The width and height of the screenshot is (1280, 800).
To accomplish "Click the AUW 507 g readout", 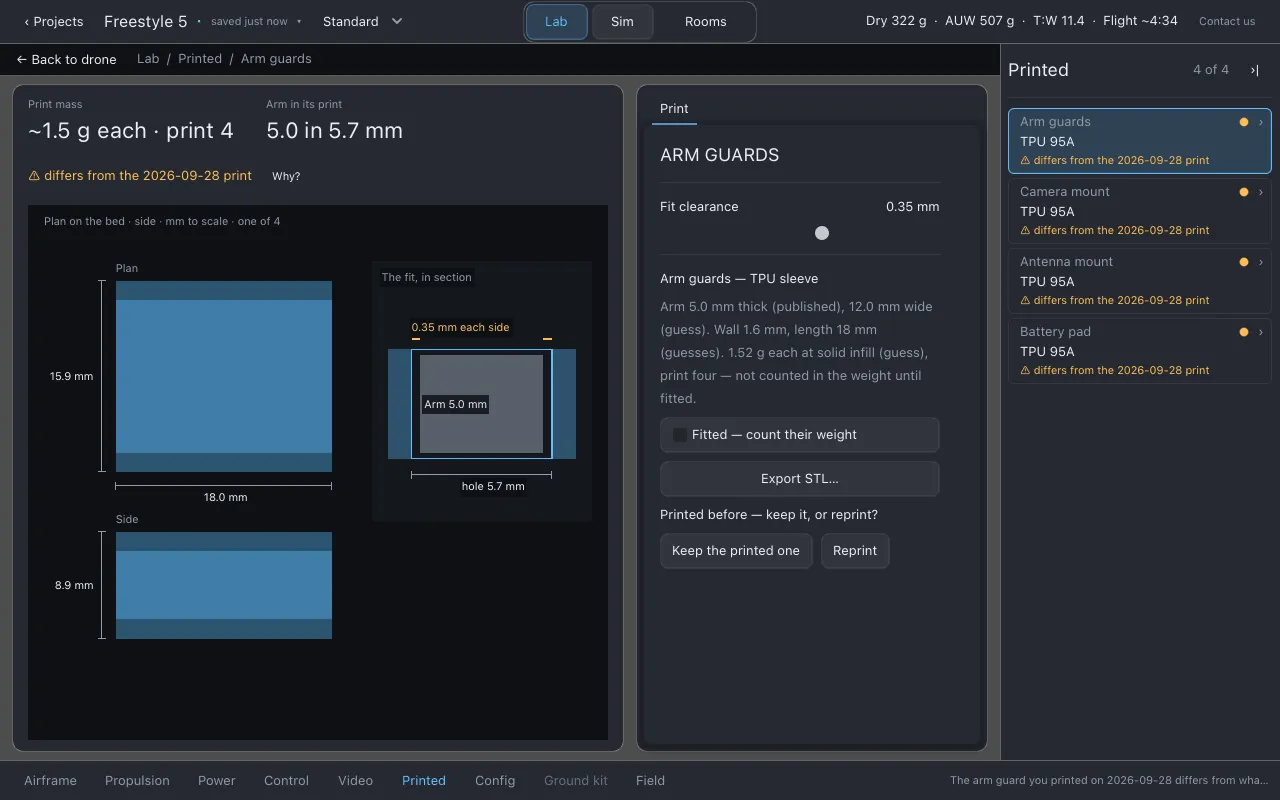I will tap(979, 21).
